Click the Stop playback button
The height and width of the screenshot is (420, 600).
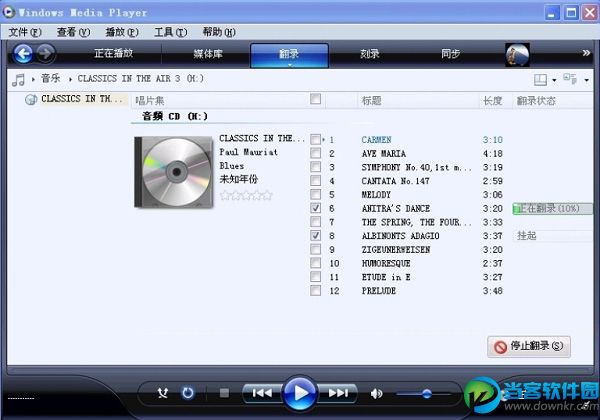pyautogui.click(x=225, y=393)
